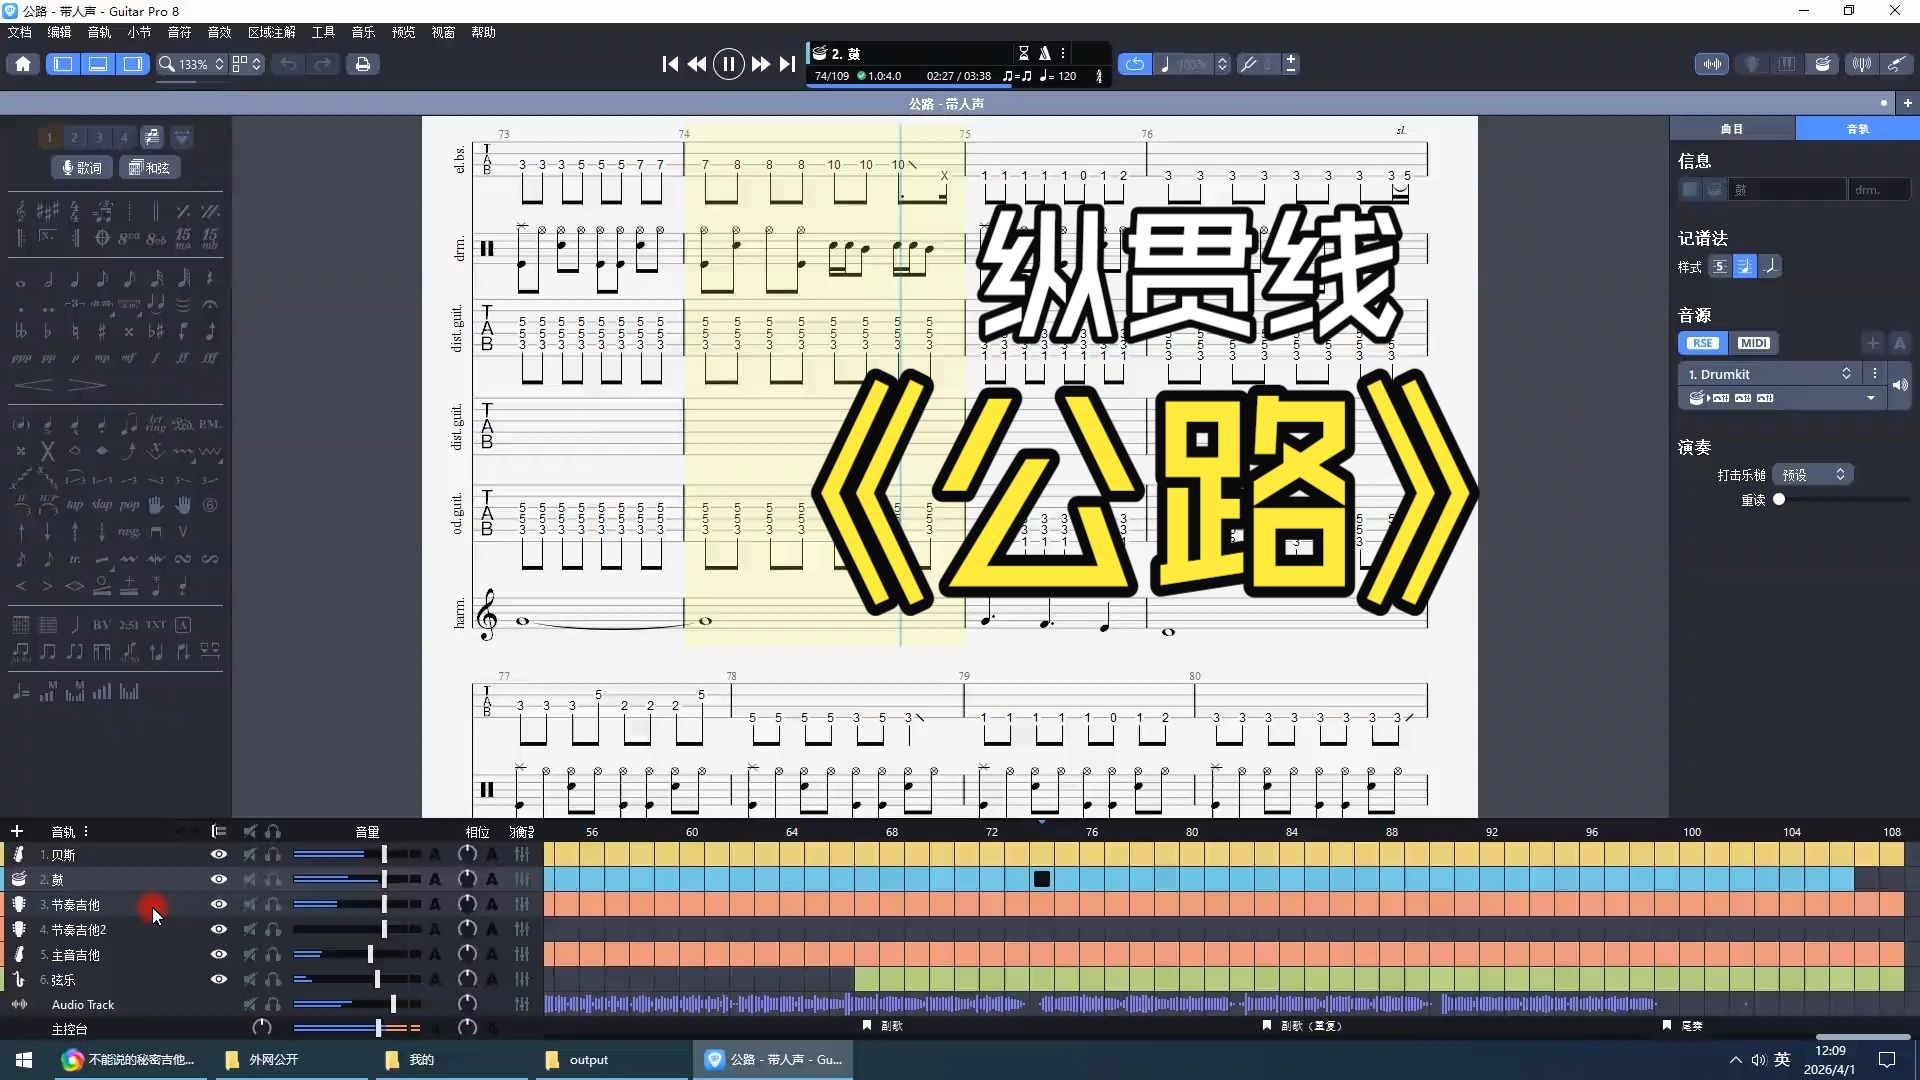Image resolution: width=1920 pixels, height=1080 pixels.
Task: Open the line-in guitar cable icon
Action: pos(1896,64)
